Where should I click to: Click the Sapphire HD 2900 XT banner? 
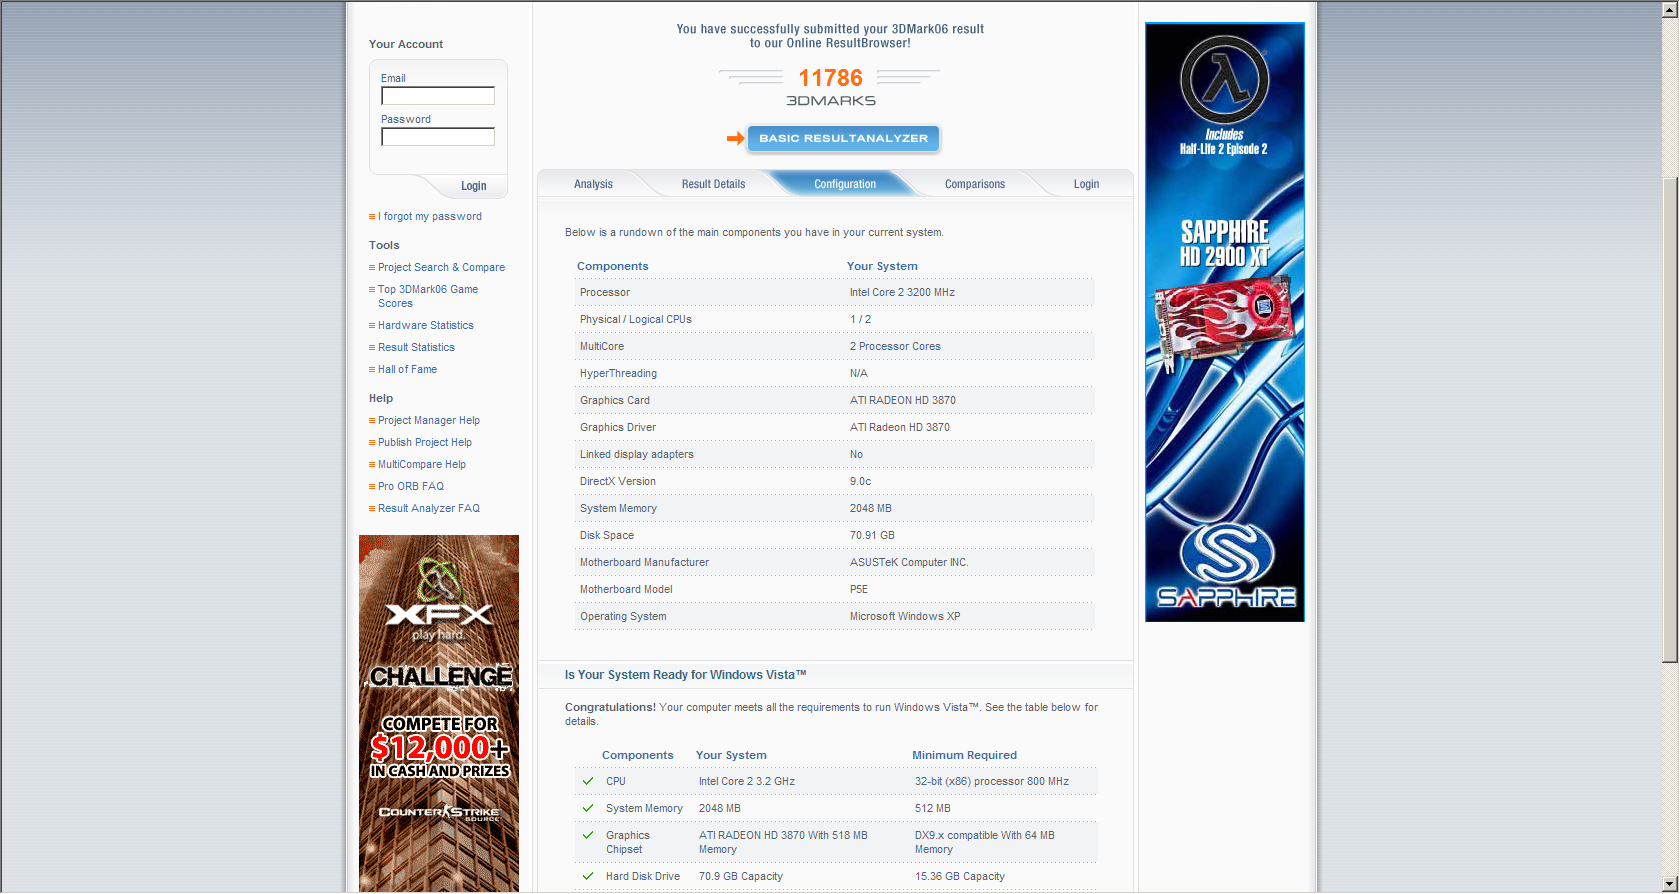pos(1225,322)
